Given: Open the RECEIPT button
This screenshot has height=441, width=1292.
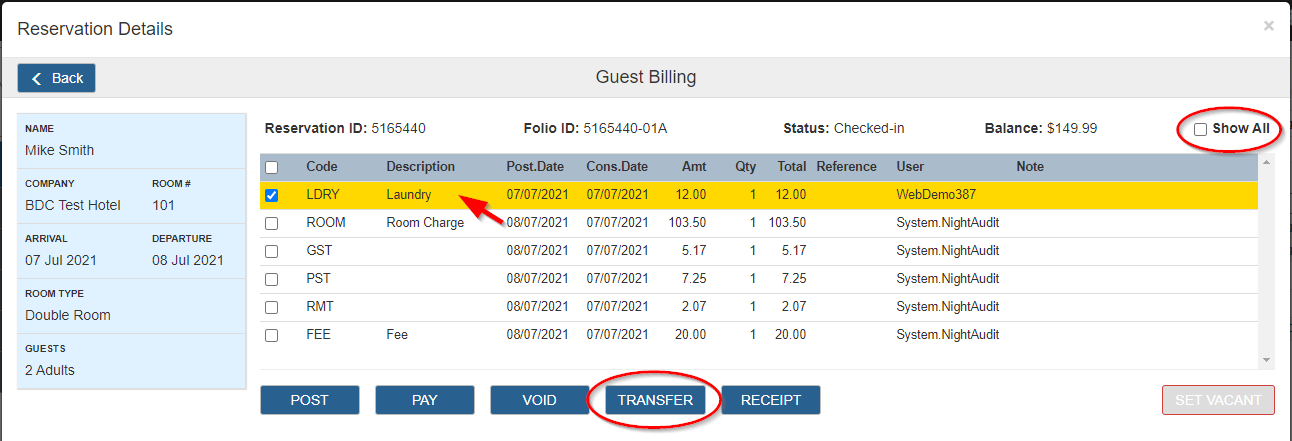Looking at the screenshot, I should point(771,400).
